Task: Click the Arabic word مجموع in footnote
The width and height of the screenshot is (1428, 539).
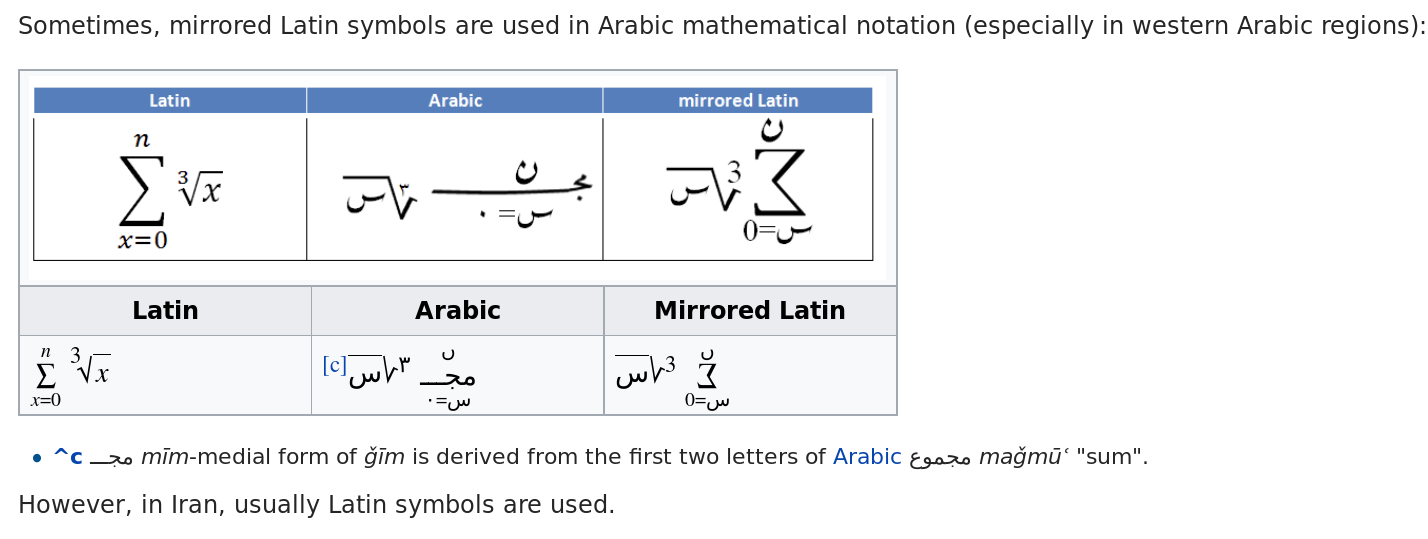Action: coord(940,458)
